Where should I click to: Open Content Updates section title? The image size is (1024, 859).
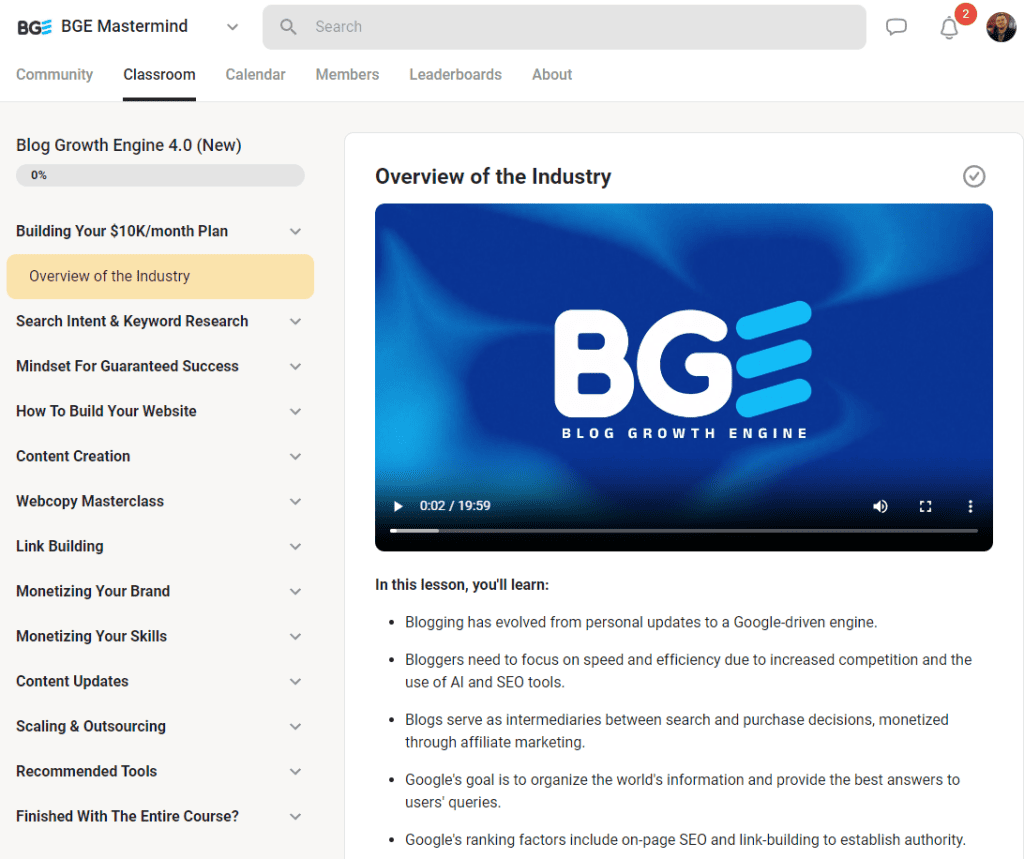(x=72, y=682)
